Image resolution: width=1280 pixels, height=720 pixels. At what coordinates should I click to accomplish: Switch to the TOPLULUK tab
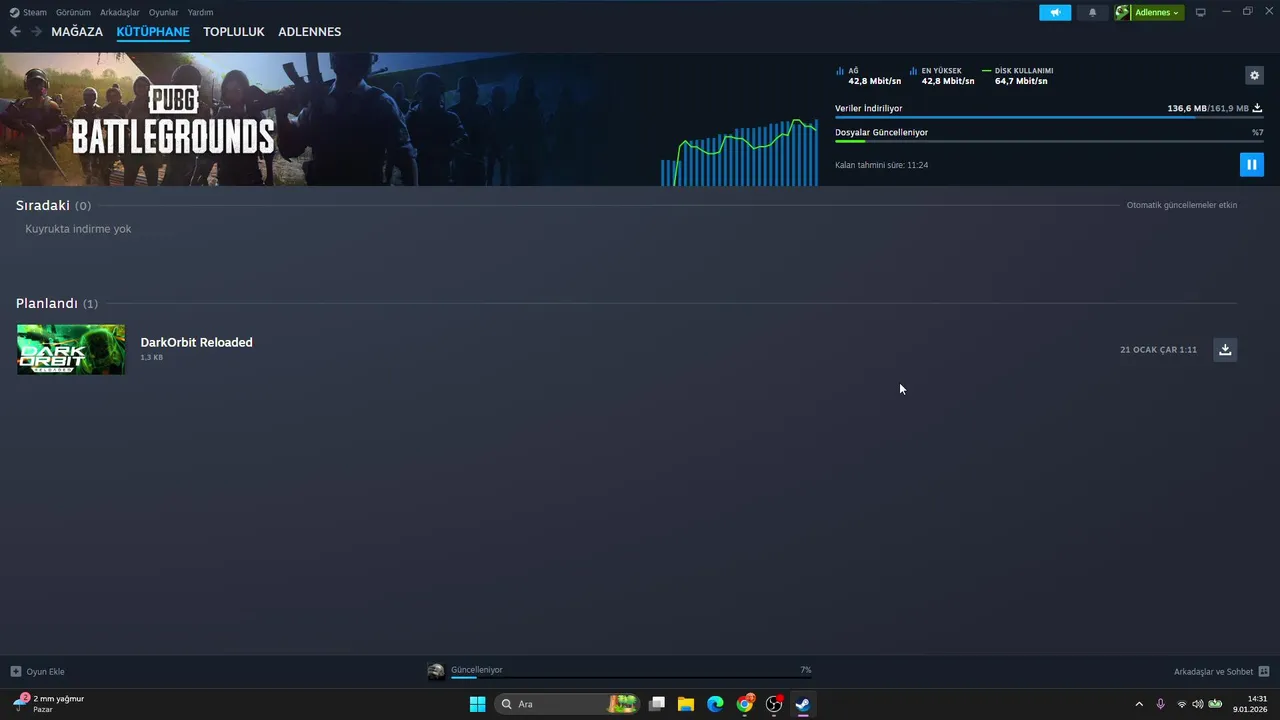234,32
